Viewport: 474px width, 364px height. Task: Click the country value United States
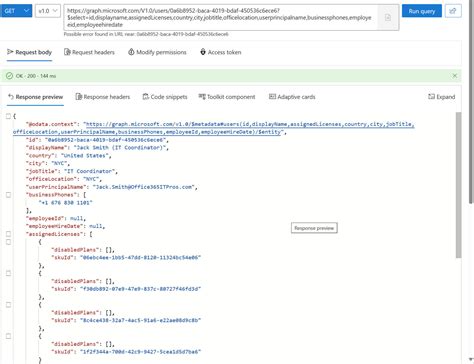coord(85,156)
